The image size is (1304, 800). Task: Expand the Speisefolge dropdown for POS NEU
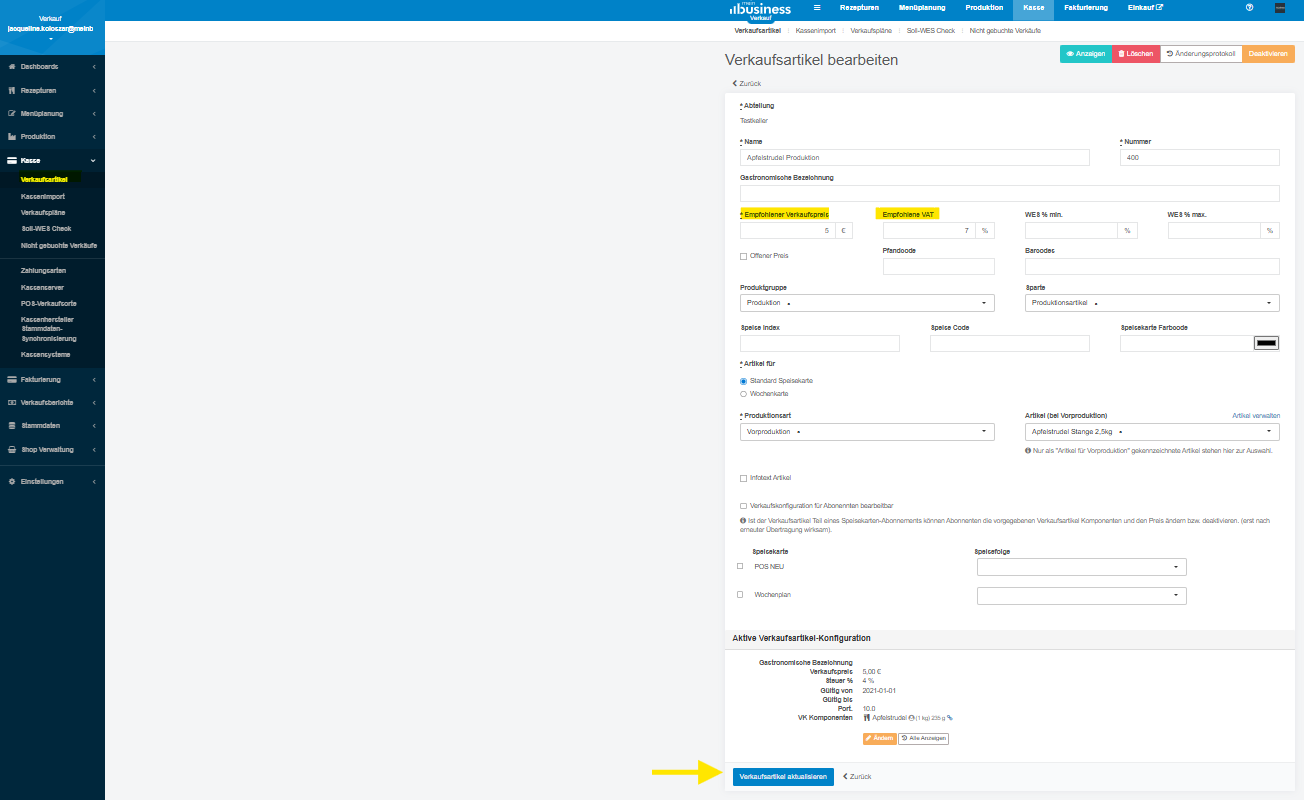(1081, 567)
